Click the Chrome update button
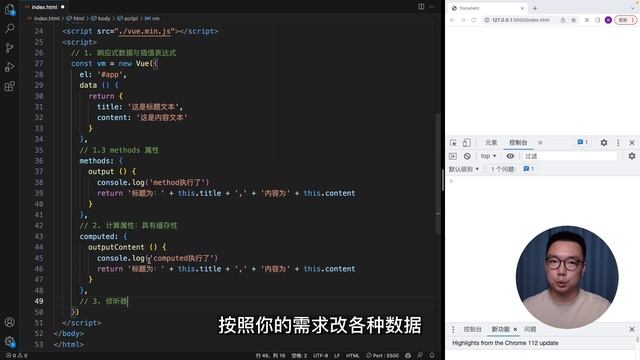640x360 pixels. (626, 20)
